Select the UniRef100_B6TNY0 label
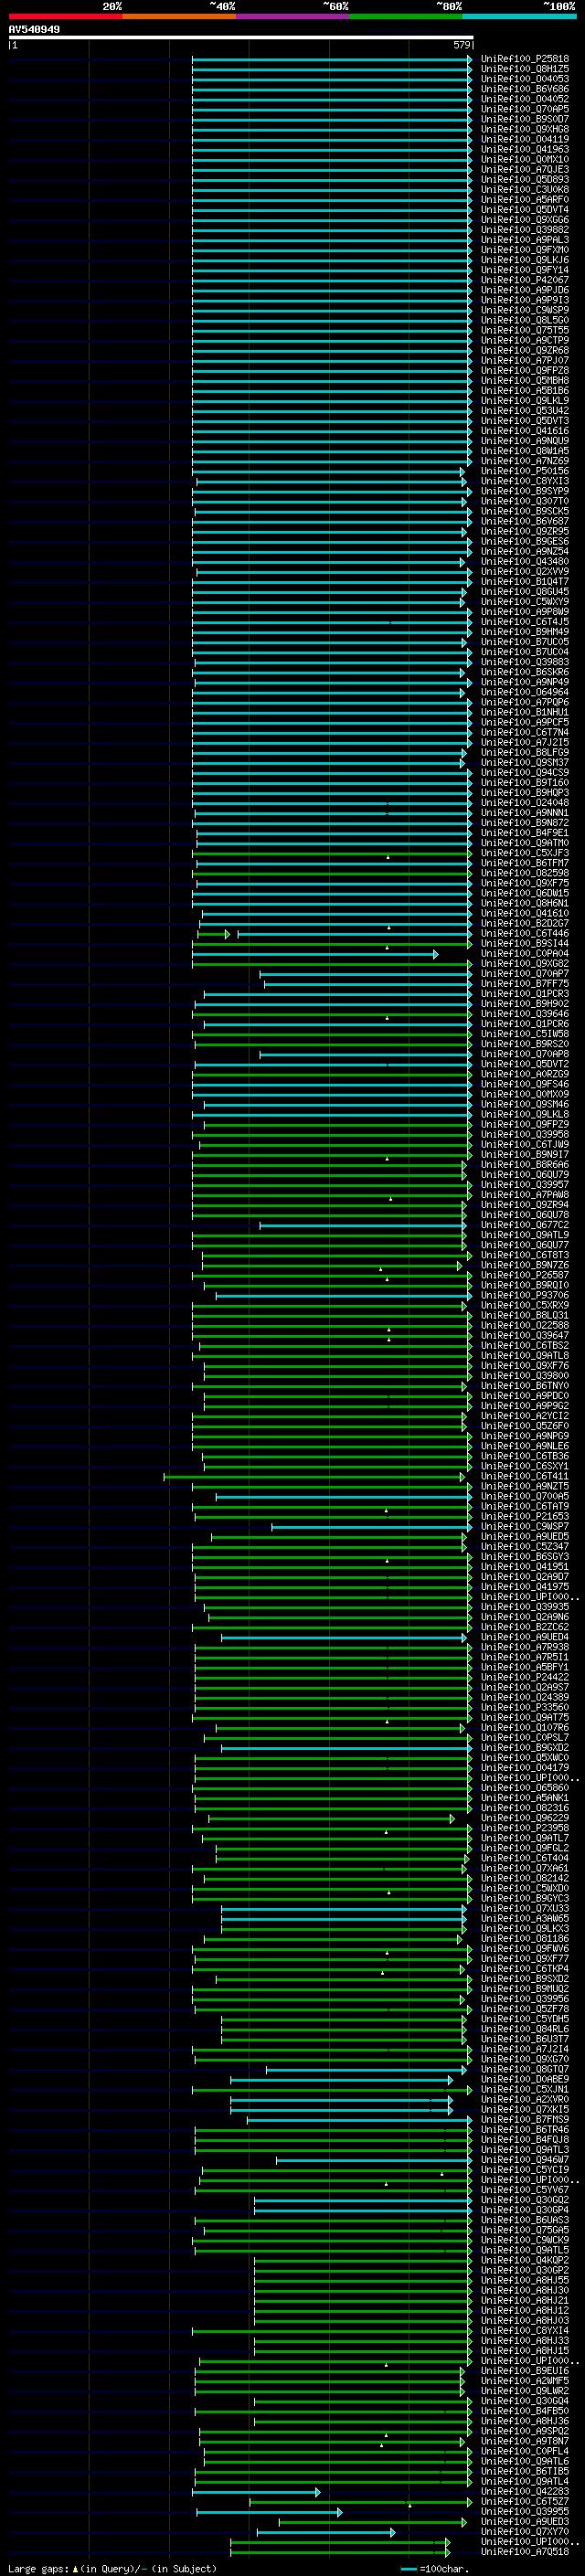 click(525, 1386)
